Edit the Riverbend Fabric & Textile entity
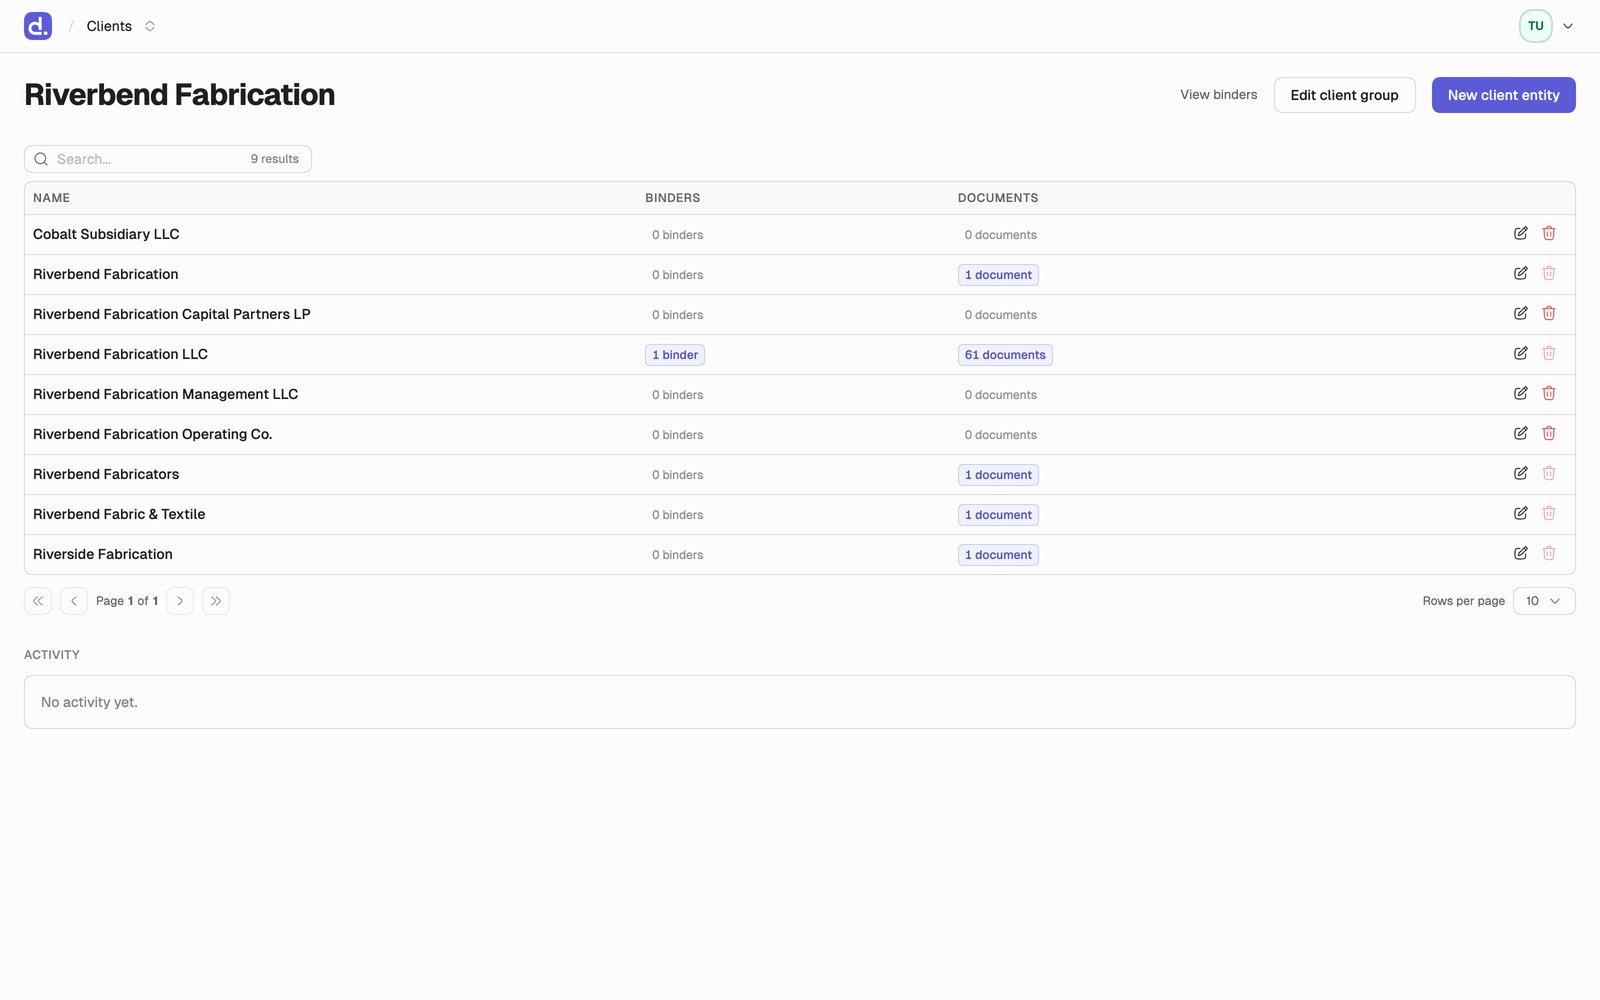The width and height of the screenshot is (1600, 1000). point(1520,513)
